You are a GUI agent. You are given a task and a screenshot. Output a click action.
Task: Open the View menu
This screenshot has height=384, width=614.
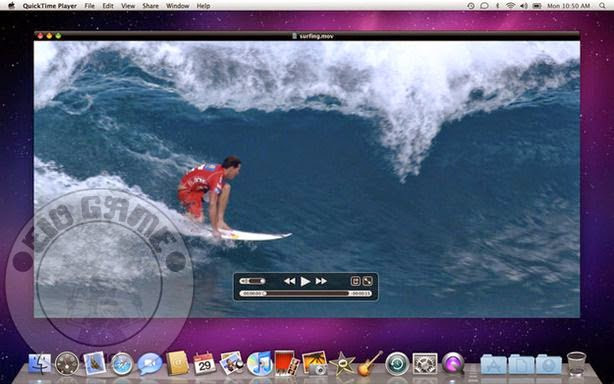[128, 6]
